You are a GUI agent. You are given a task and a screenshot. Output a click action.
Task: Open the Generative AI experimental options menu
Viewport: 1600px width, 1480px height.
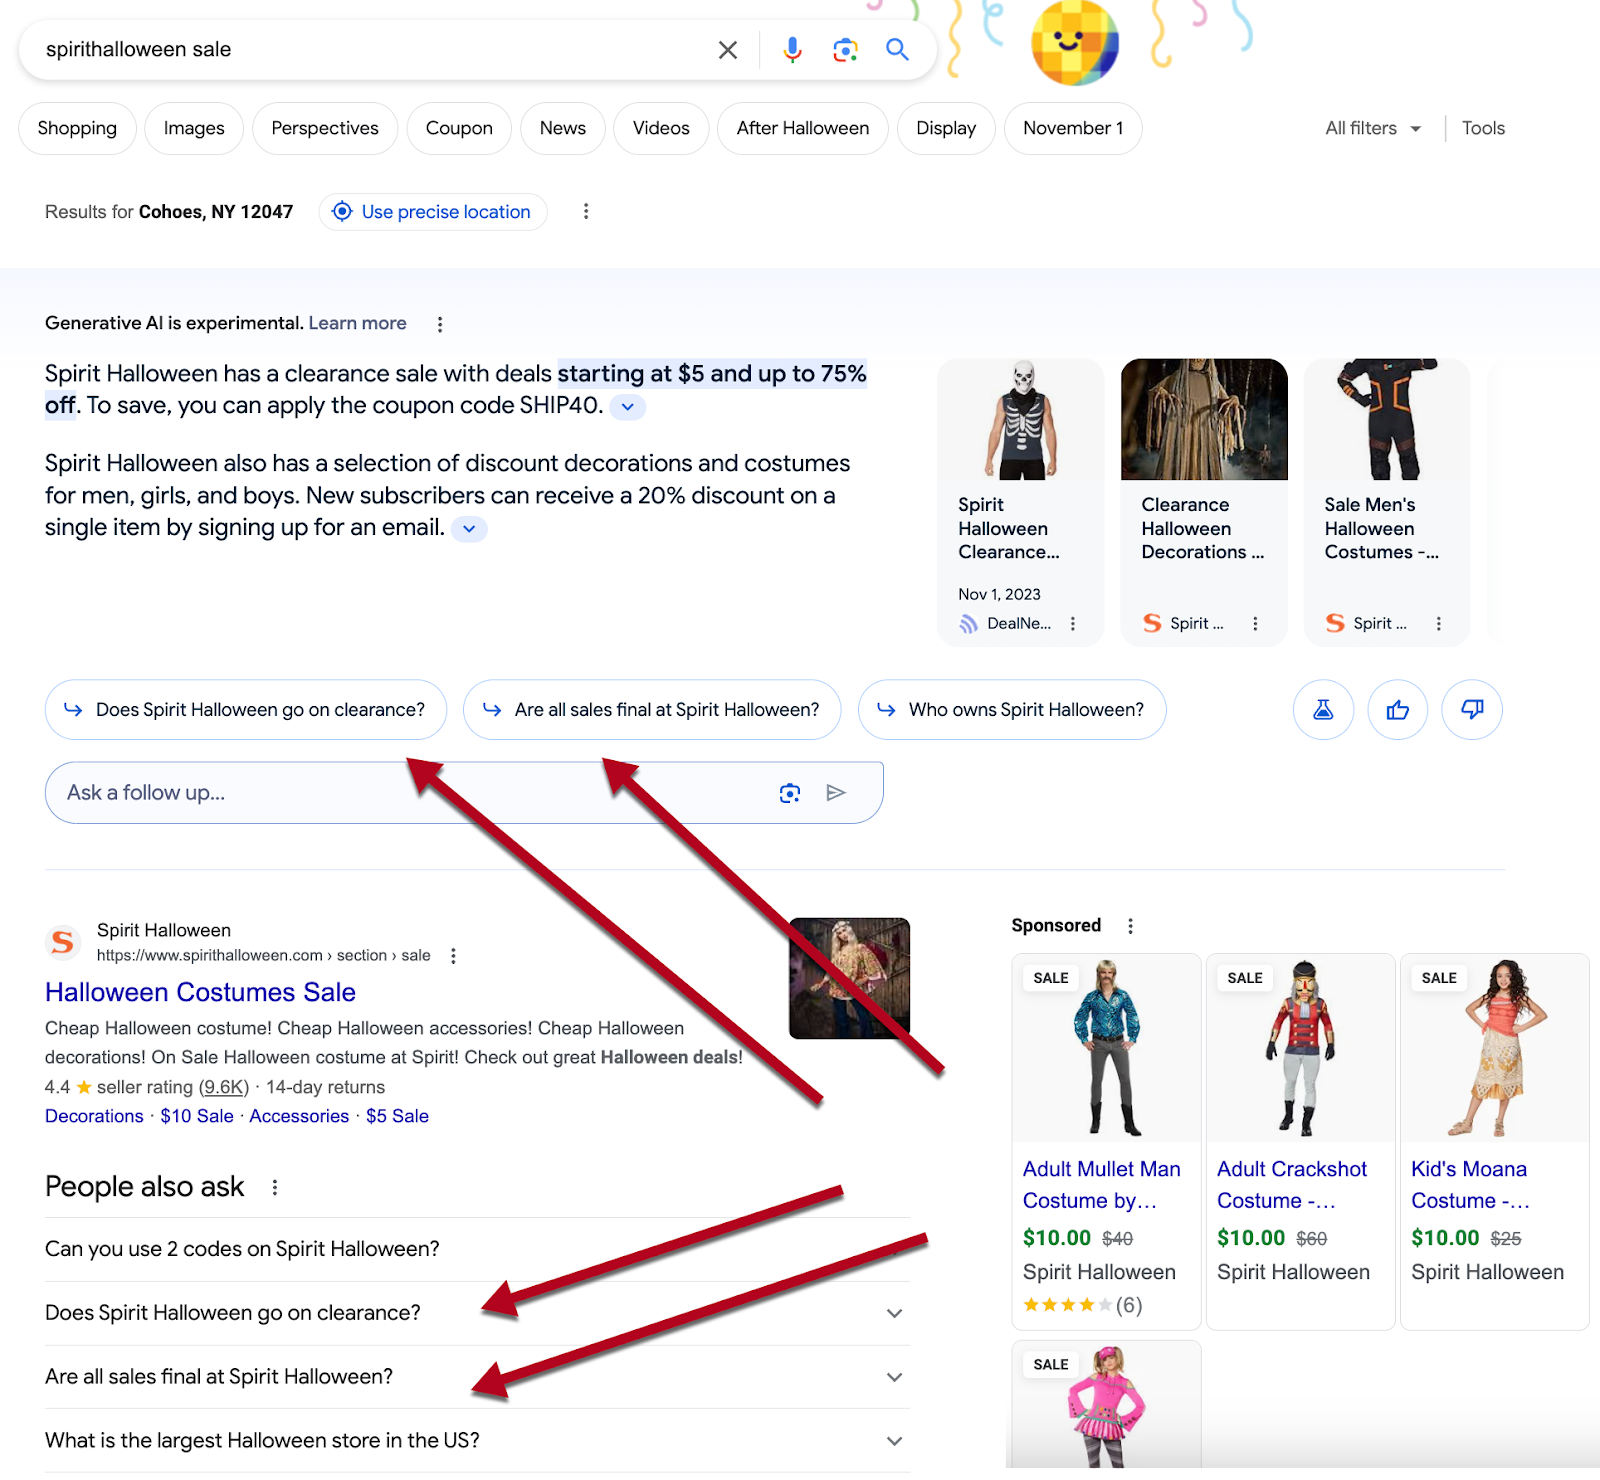pos(440,324)
